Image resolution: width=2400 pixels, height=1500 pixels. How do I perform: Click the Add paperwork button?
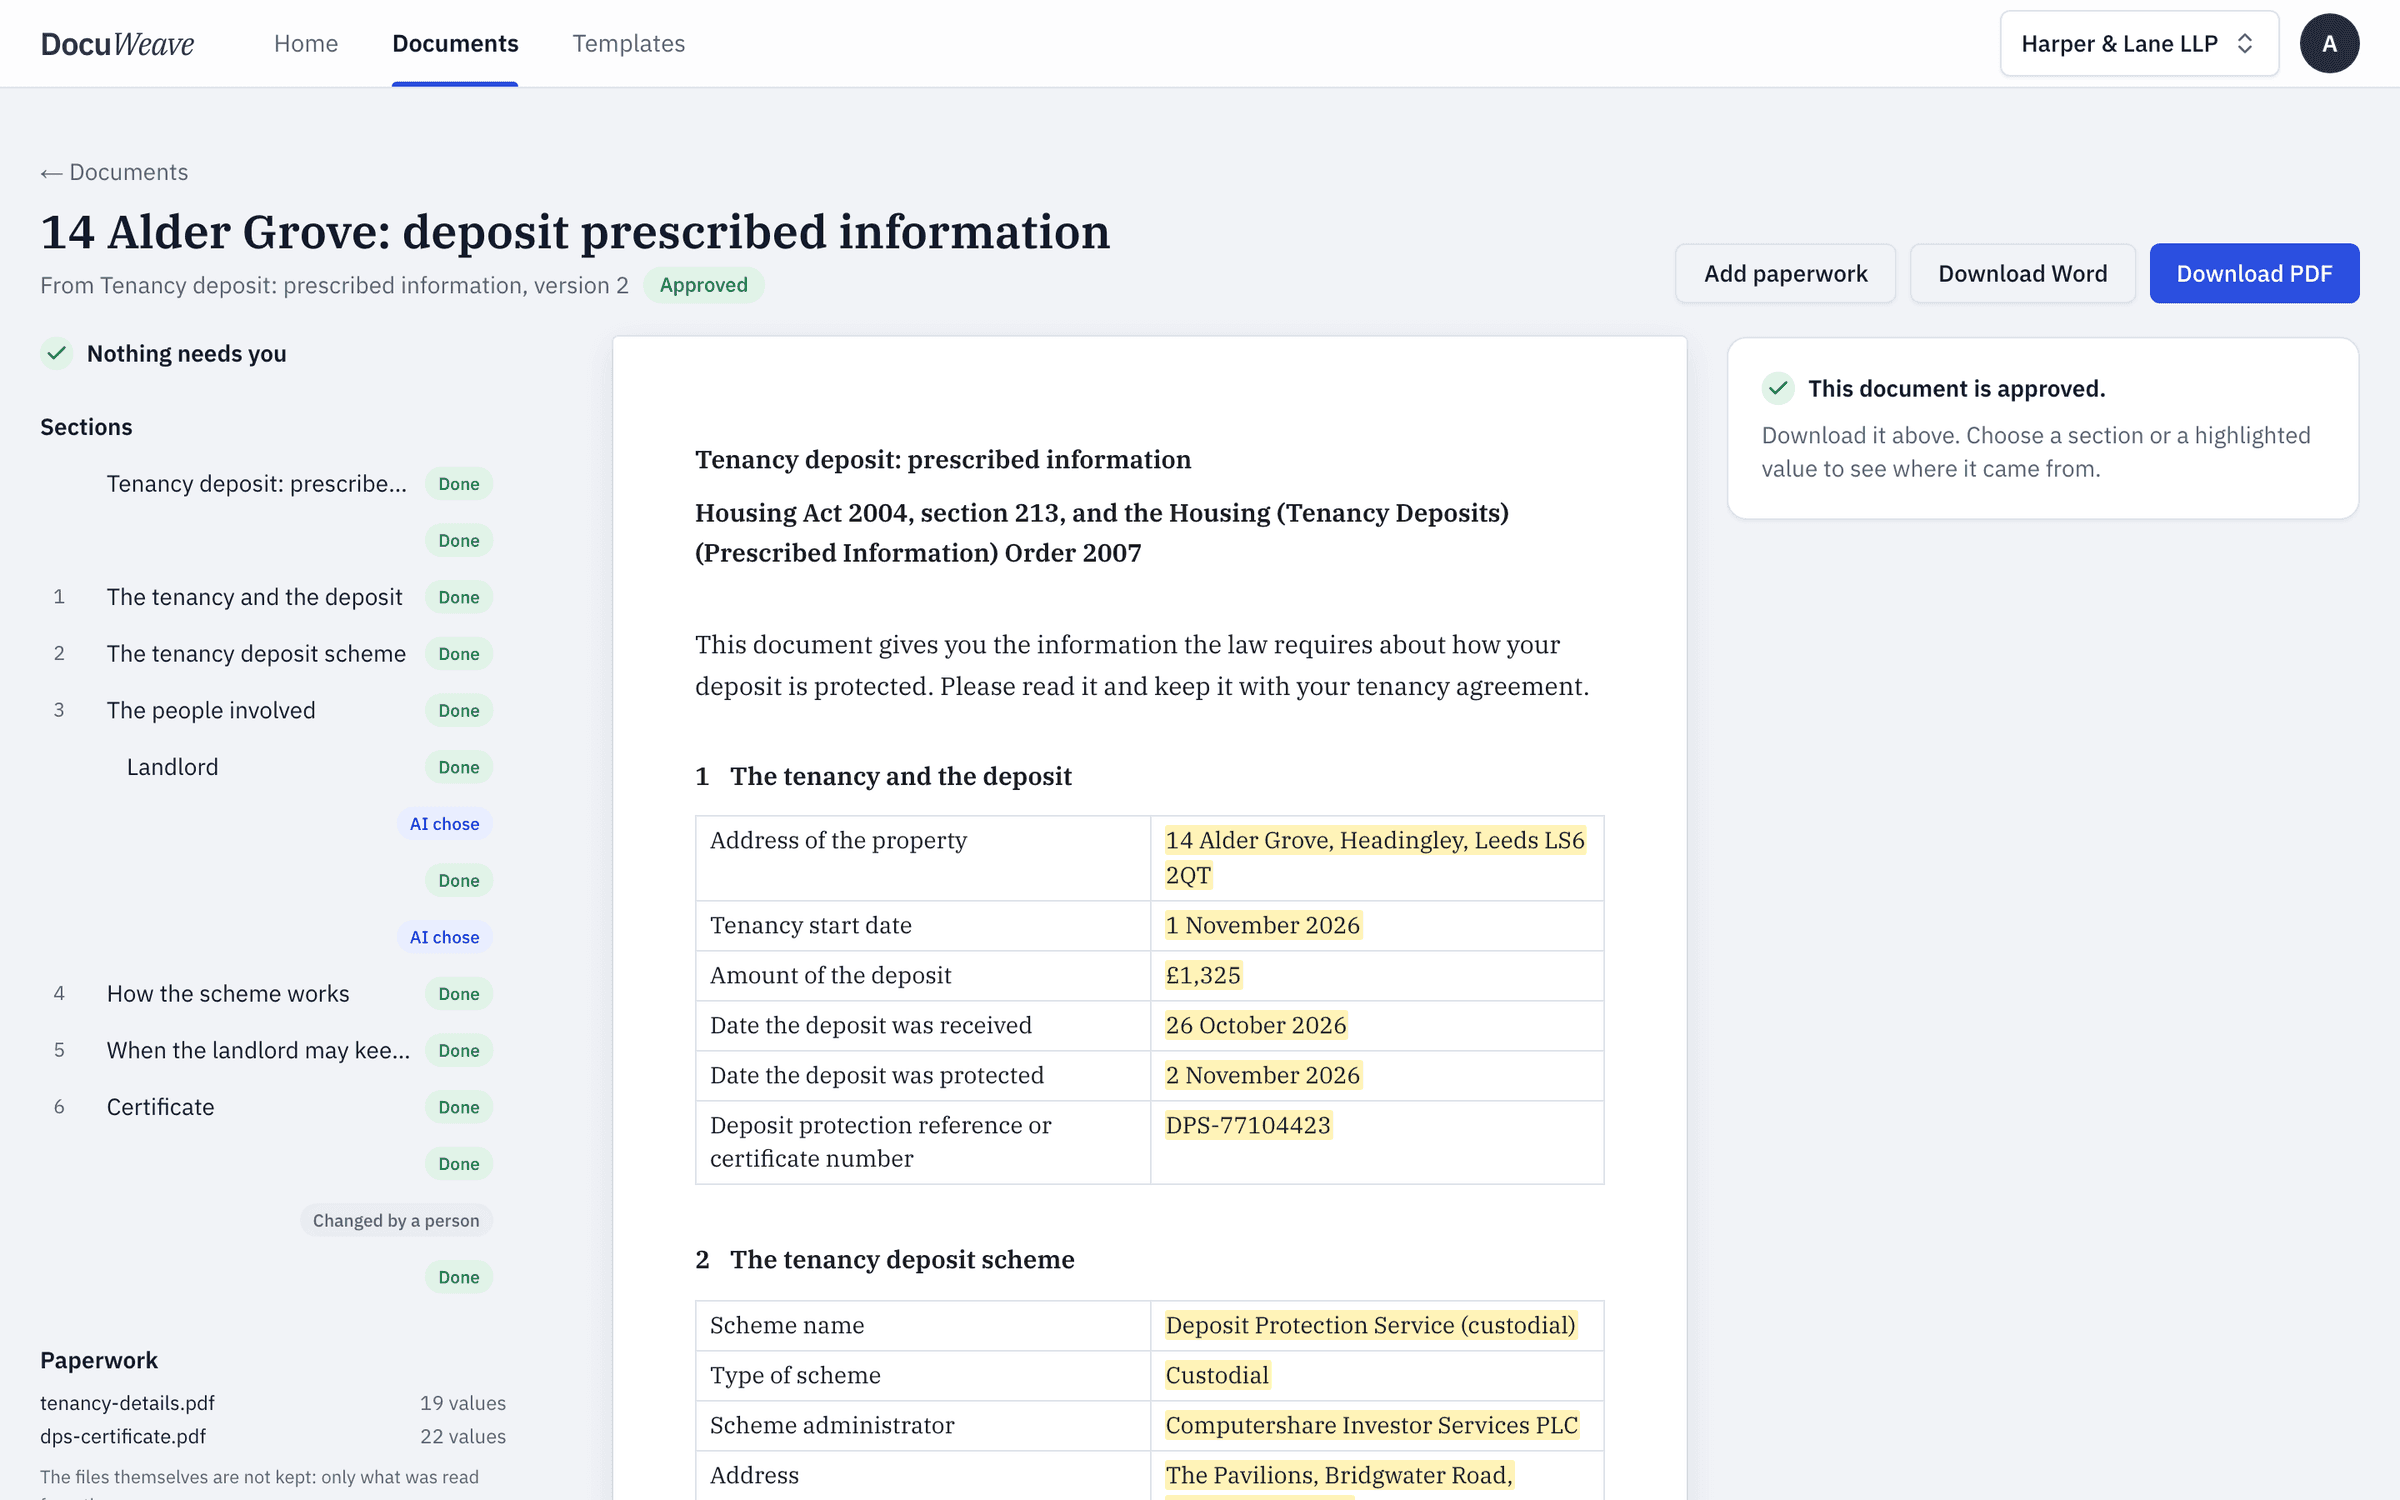[x=1785, y=273]
